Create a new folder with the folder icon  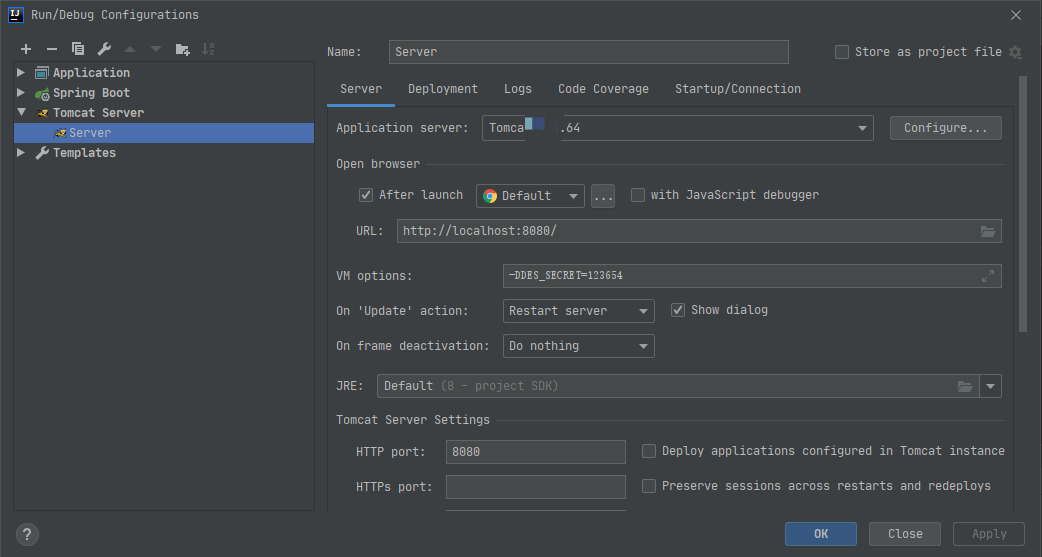[182, 49]
